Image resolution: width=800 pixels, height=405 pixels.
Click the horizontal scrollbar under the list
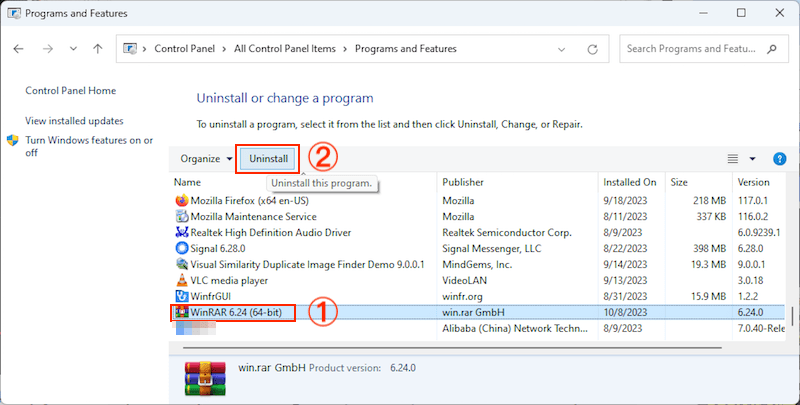[x=452, y=348]
